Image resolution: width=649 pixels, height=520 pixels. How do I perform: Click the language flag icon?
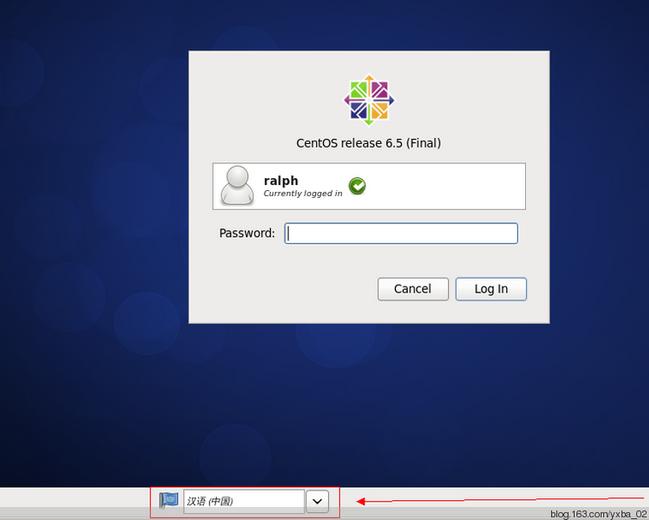pos(169,501)
